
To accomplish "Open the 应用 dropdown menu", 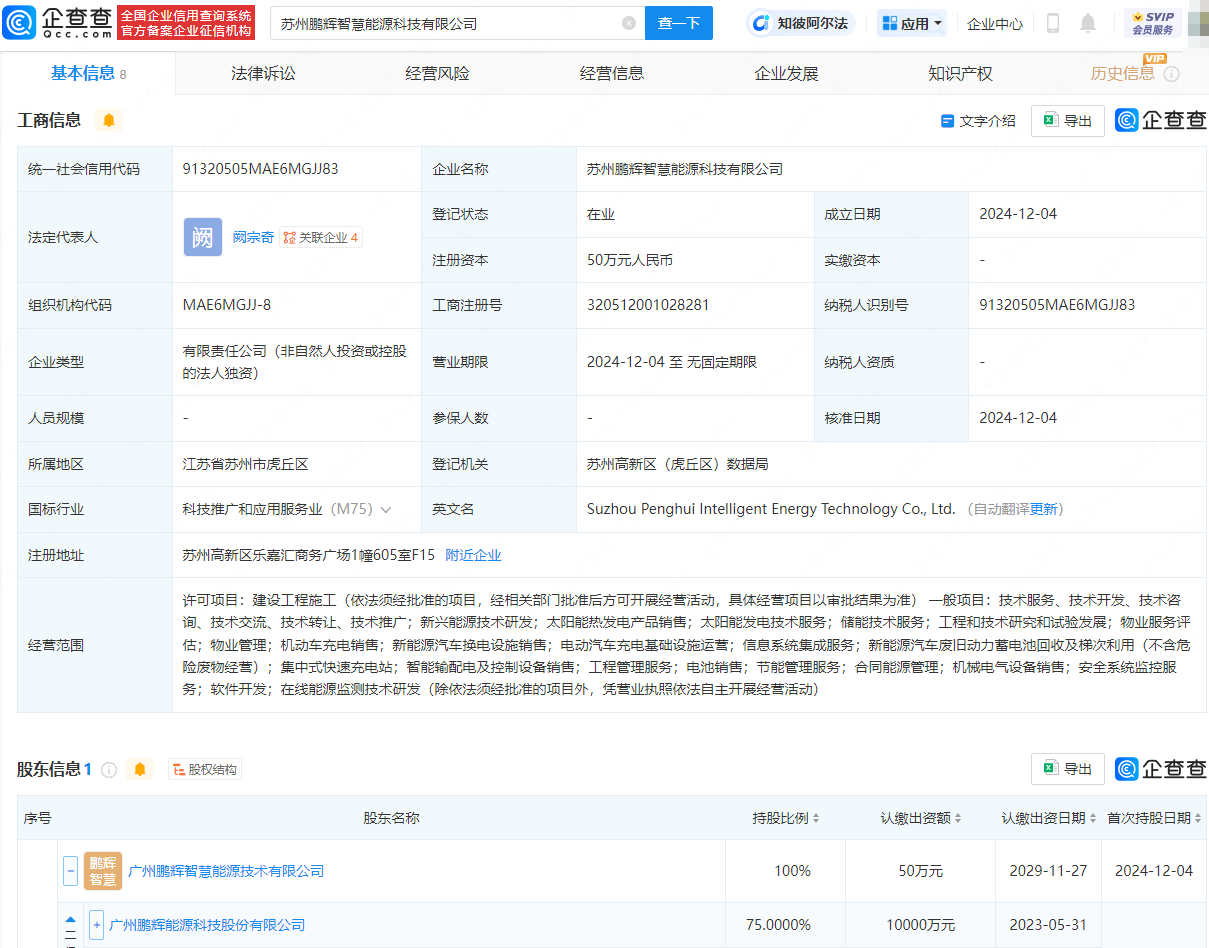I will (x=913, y=23).
